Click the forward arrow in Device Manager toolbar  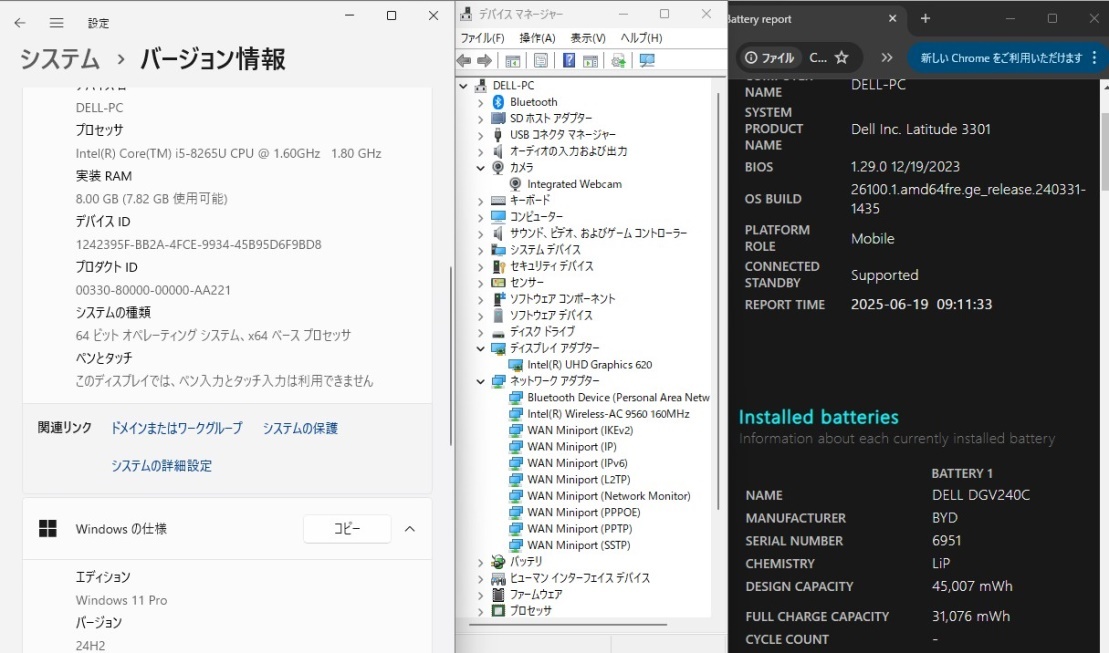click(x=483, y=60)
